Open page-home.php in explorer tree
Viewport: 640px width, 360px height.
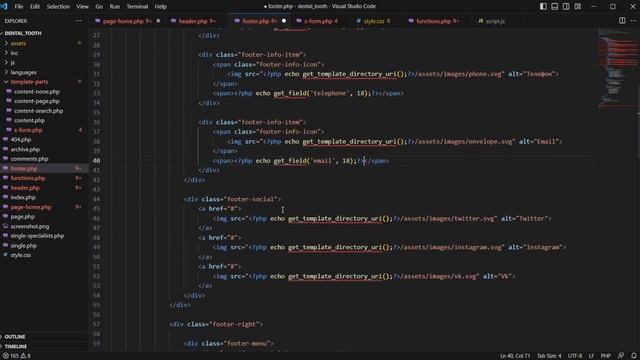click(44, 207)
